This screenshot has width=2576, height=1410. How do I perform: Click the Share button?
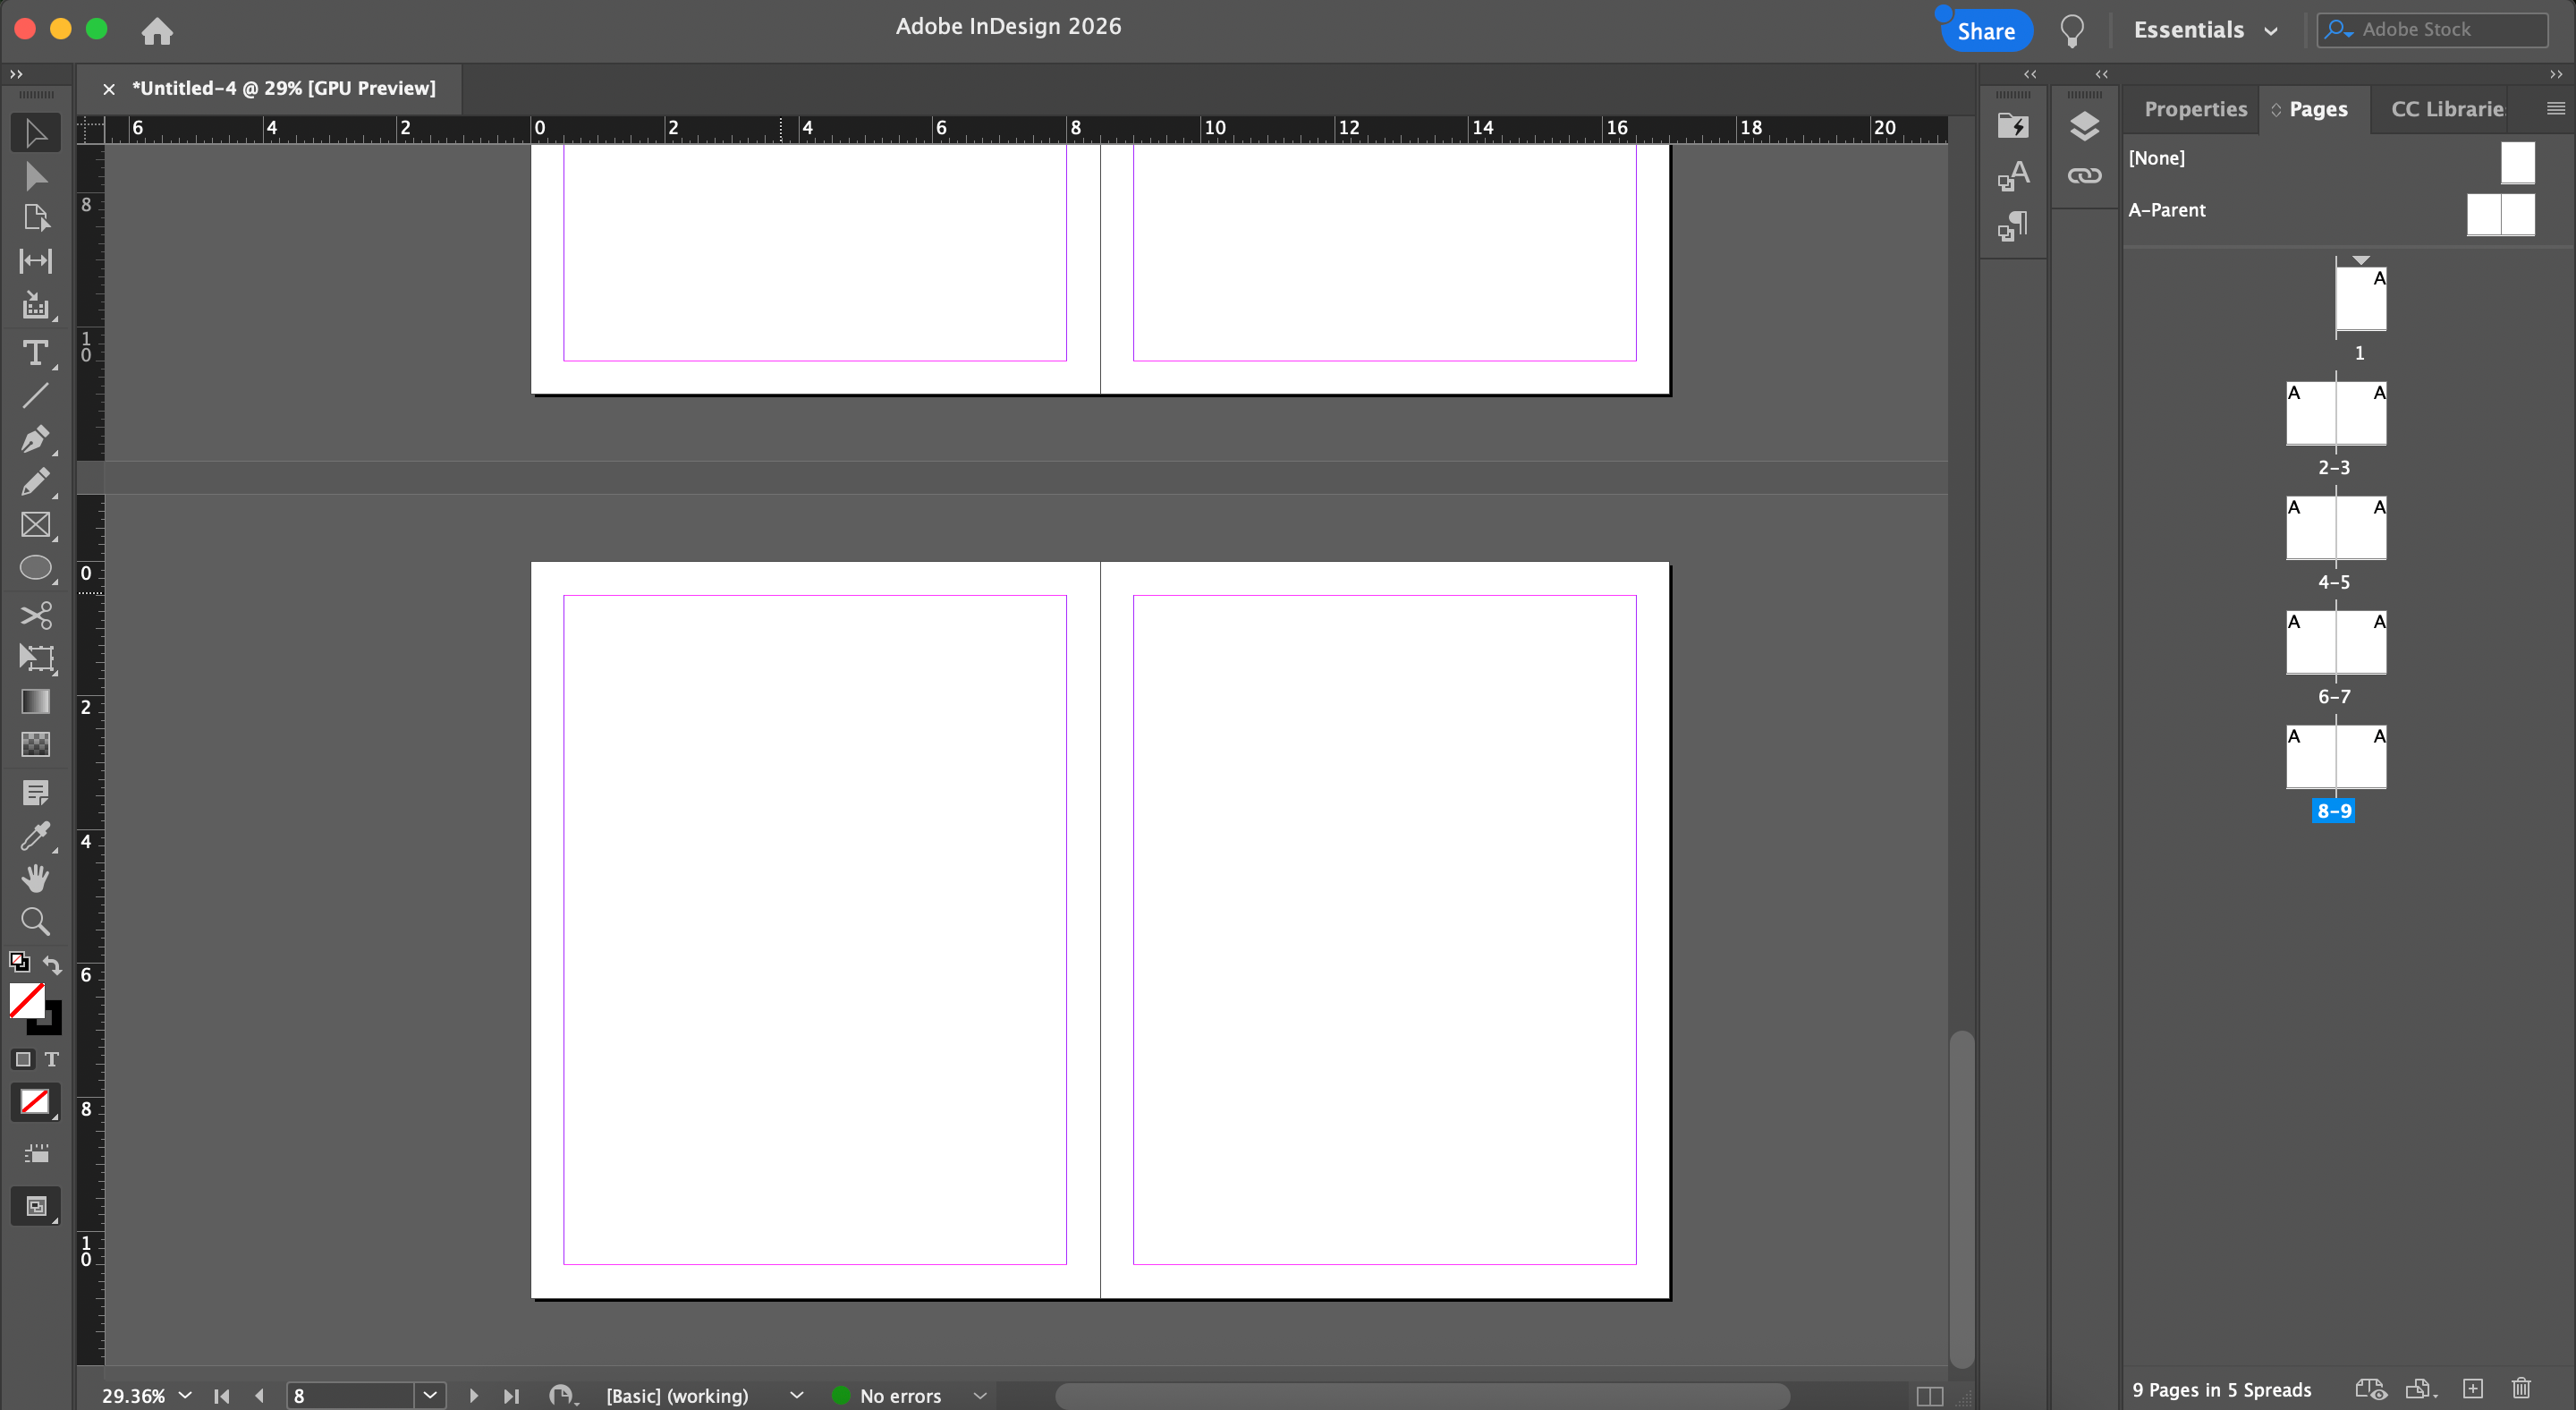click(1985, 31)
